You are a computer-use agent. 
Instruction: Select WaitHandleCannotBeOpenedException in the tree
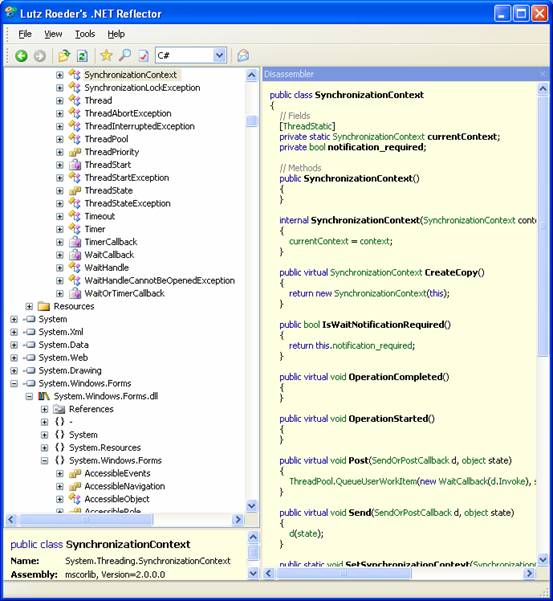pyautogui.click(x=159, y=281)
